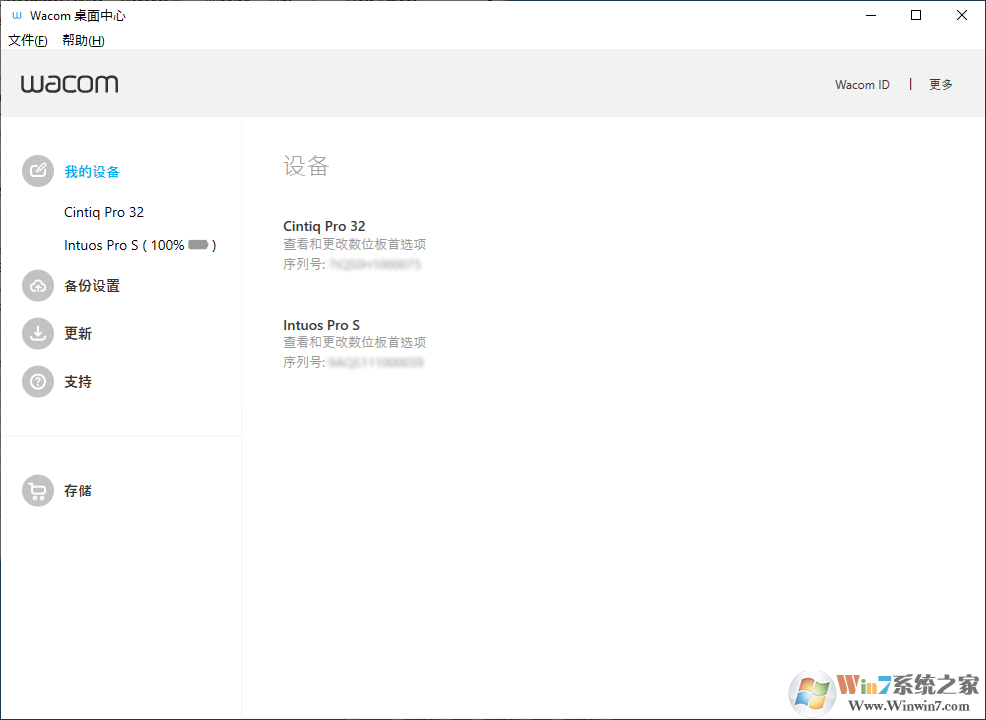The height and width of the screenshot is (720, 986).
Task: Open Intuos Pro S device heading
Action: (321, 325)
